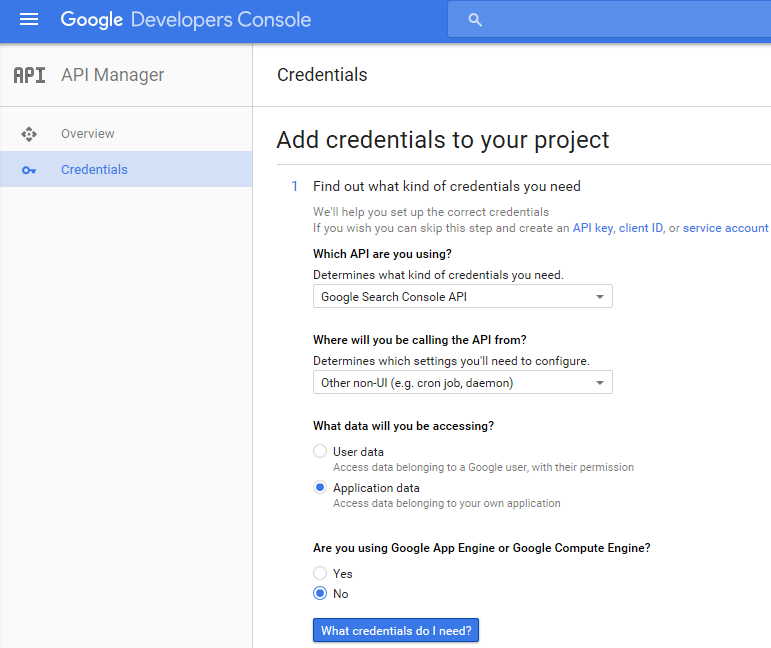The image size is (771, 648).
Task: Follow the client ID link
Action: [641, 228]
